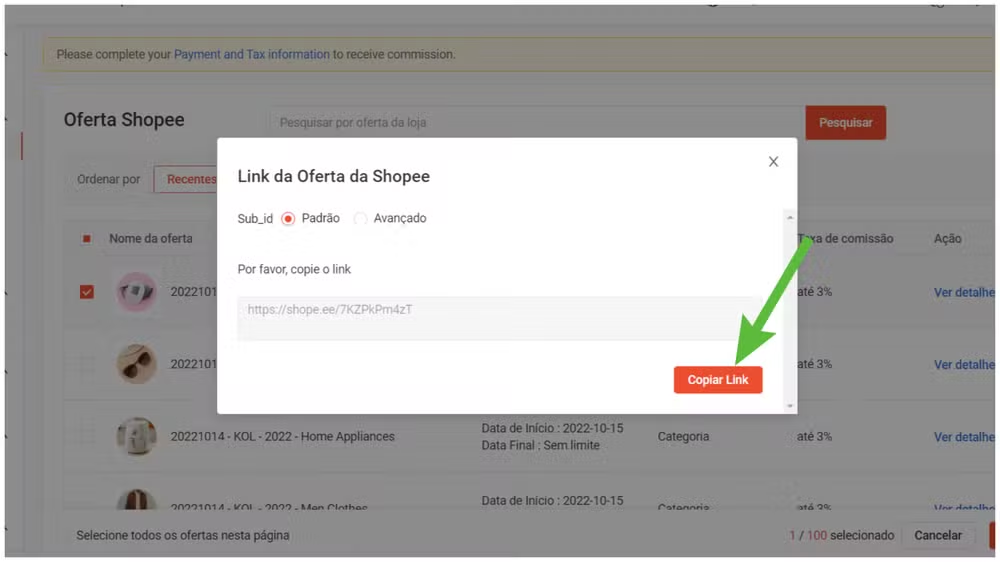Click the Copiar Link button

(717, 380)
